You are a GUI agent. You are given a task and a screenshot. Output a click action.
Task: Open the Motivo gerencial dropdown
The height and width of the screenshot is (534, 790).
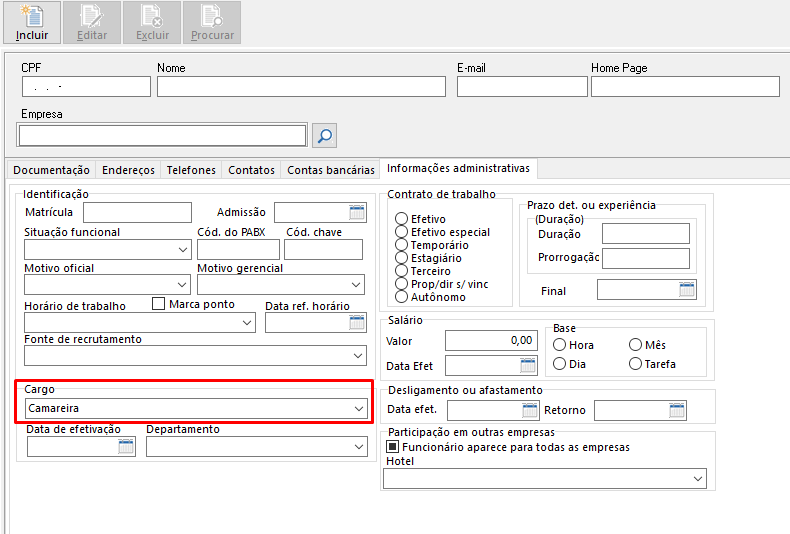pyautogui.click(x=356, y=285)
